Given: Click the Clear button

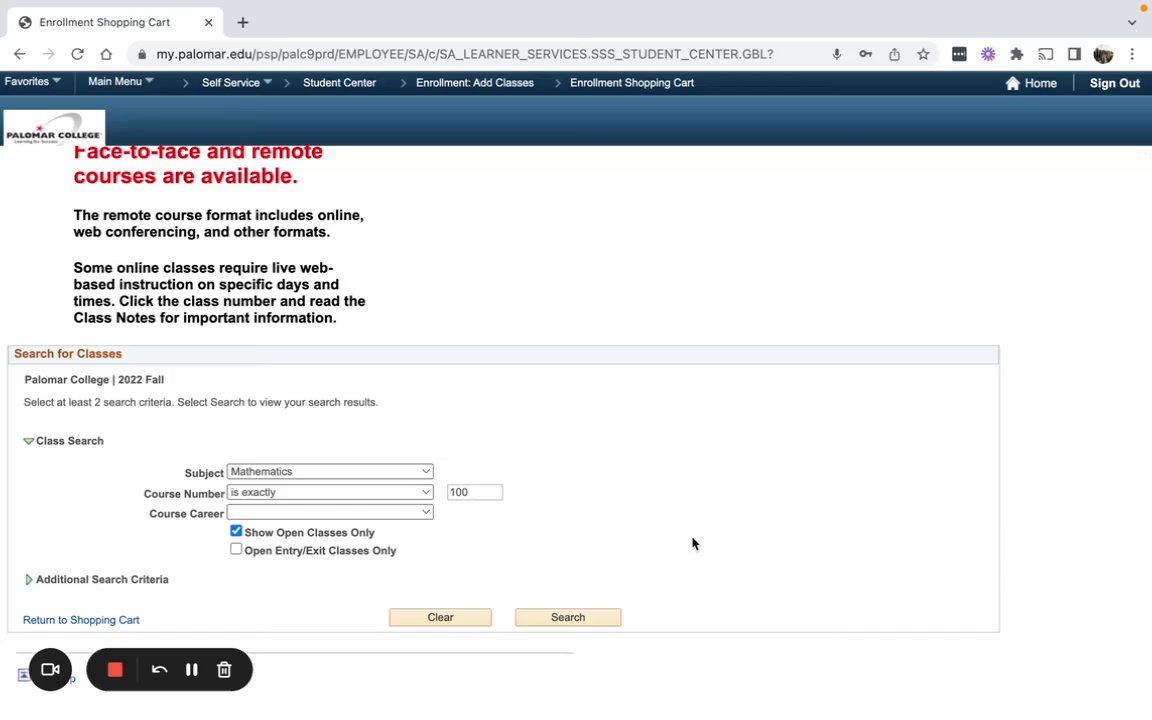Looking at the screenshot, I should click(x=440, y=617).
